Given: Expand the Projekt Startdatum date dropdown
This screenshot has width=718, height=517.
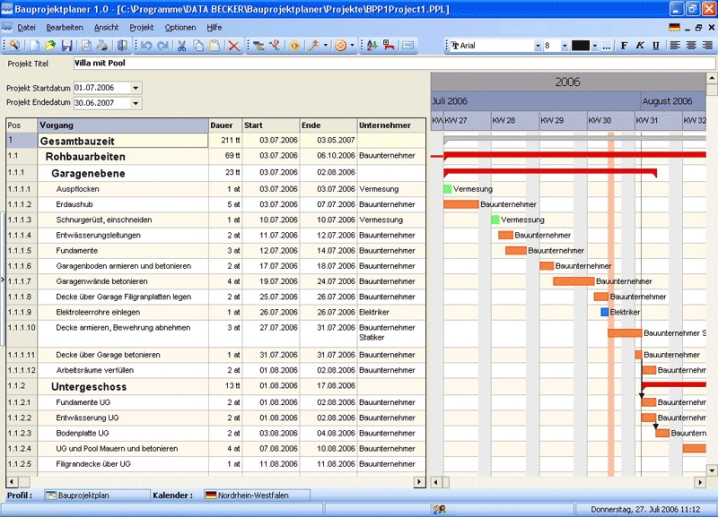Looking at the screenshot, I should [x=136, y=87].
